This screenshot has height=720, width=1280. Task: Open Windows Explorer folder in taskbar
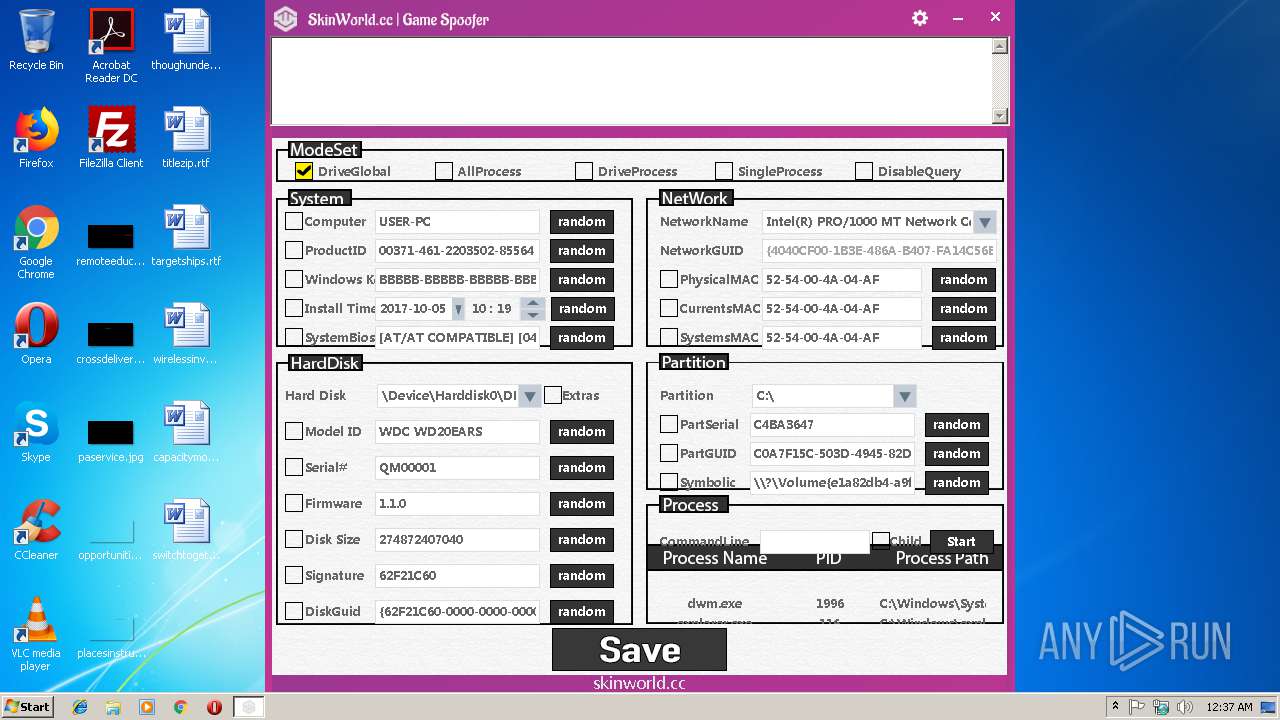(113, 707)
